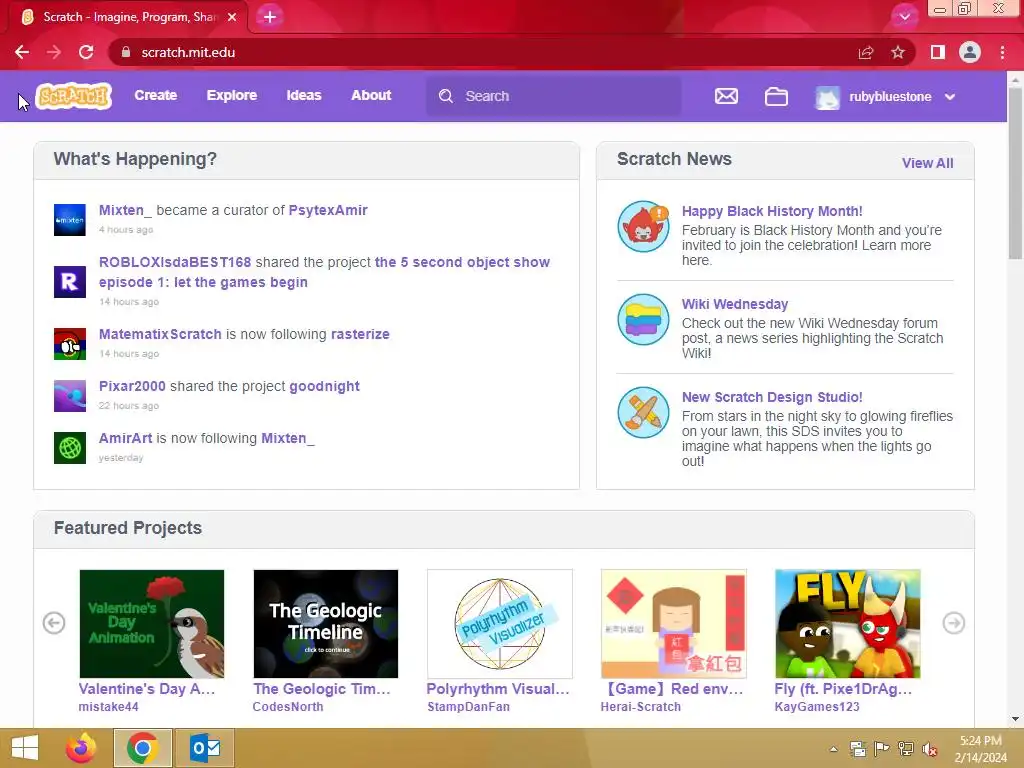The image size is (1024, 768).
Task: Click the search magnifier icon
Action: click(x=446, y=96)
